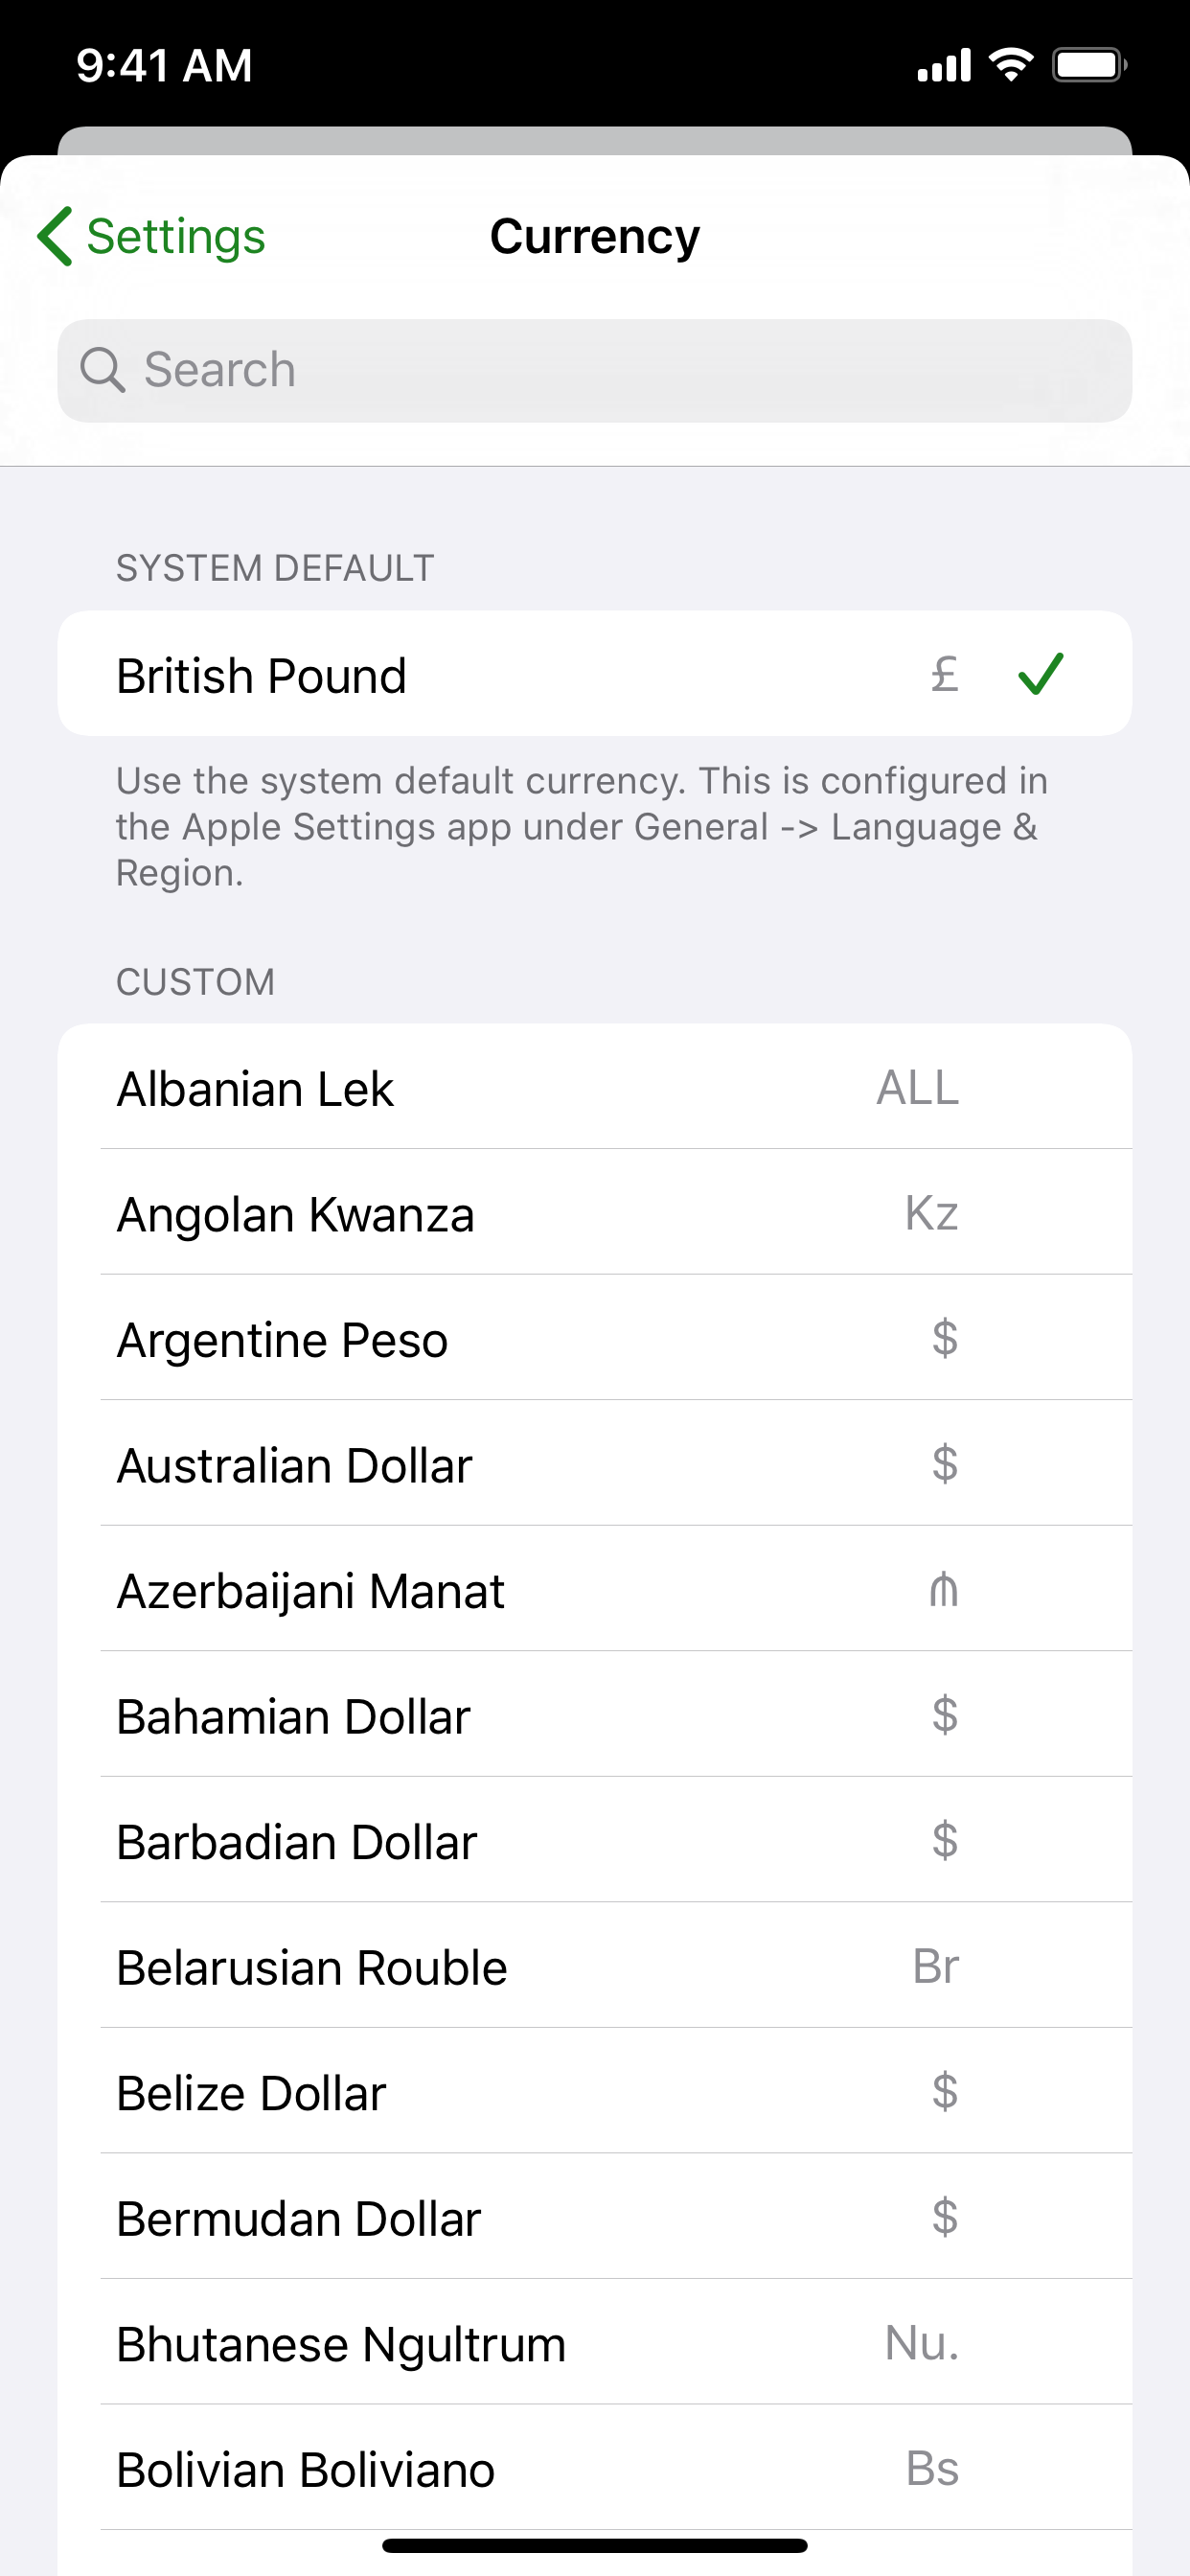The width and height of the screenshot is (1190, 2576).
Task: Select Belarusian Rouble row
Action: pyautogui.click(x=595, y=1966)
